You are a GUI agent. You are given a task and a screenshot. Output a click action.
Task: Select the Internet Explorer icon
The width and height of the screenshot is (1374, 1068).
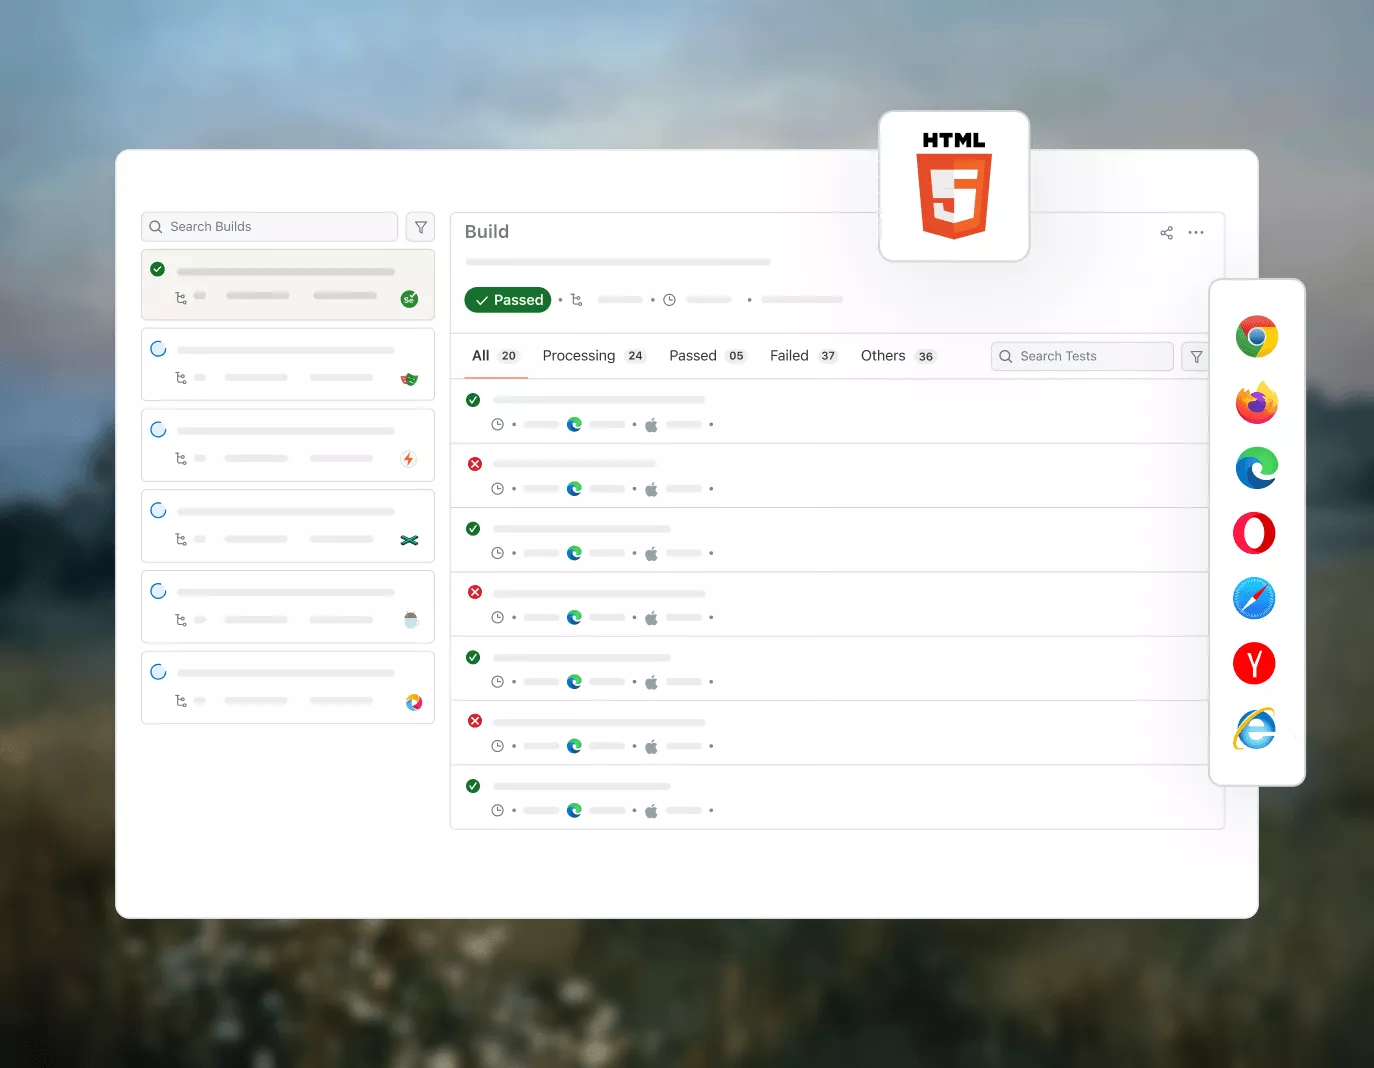coord(1254,728)
